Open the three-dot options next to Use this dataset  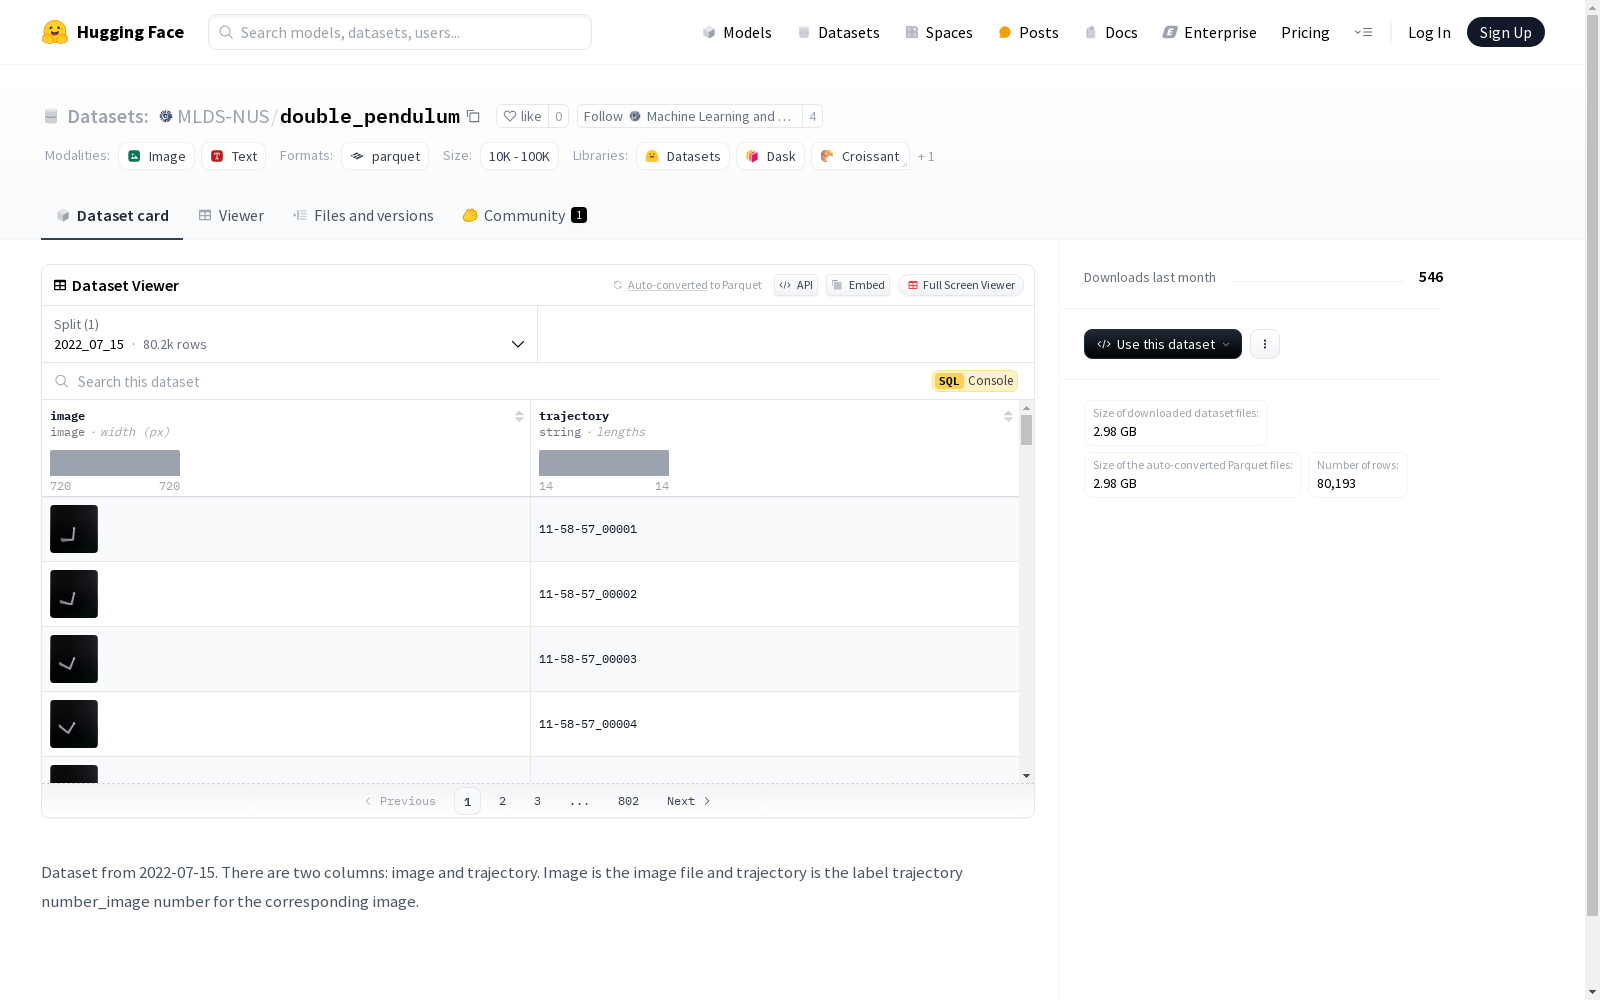(1265, 344)
